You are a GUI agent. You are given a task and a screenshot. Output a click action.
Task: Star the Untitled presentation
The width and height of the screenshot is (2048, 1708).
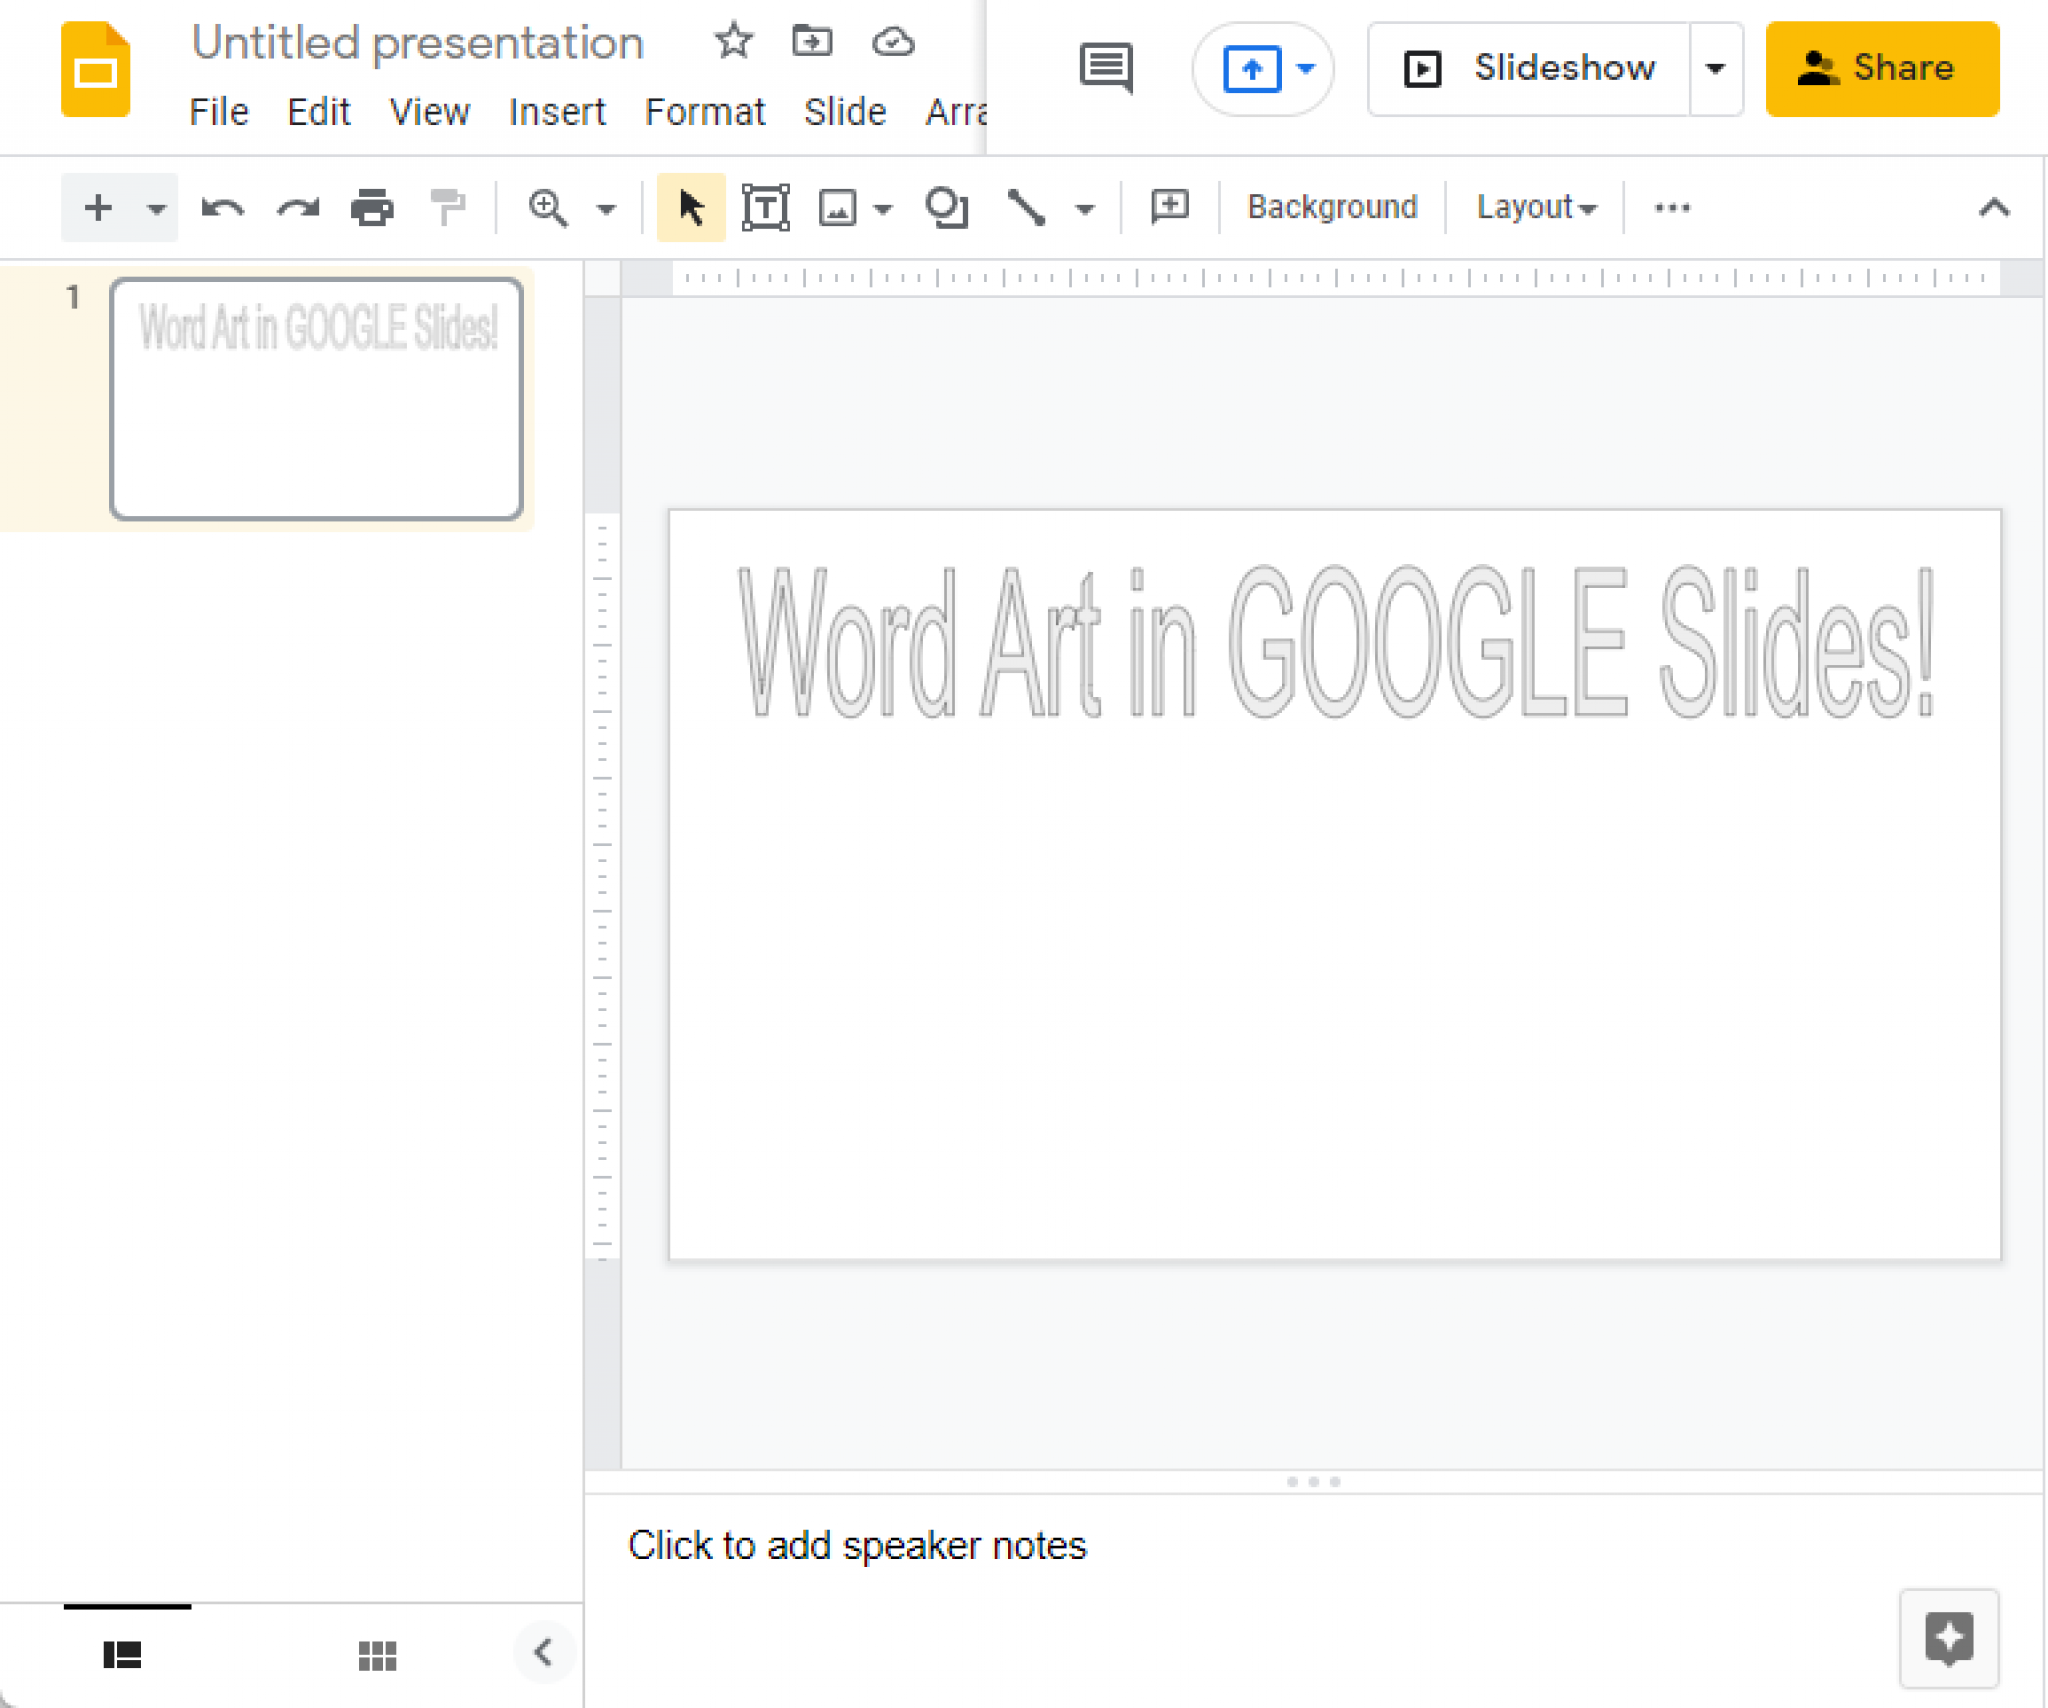[x=733, y=41]
